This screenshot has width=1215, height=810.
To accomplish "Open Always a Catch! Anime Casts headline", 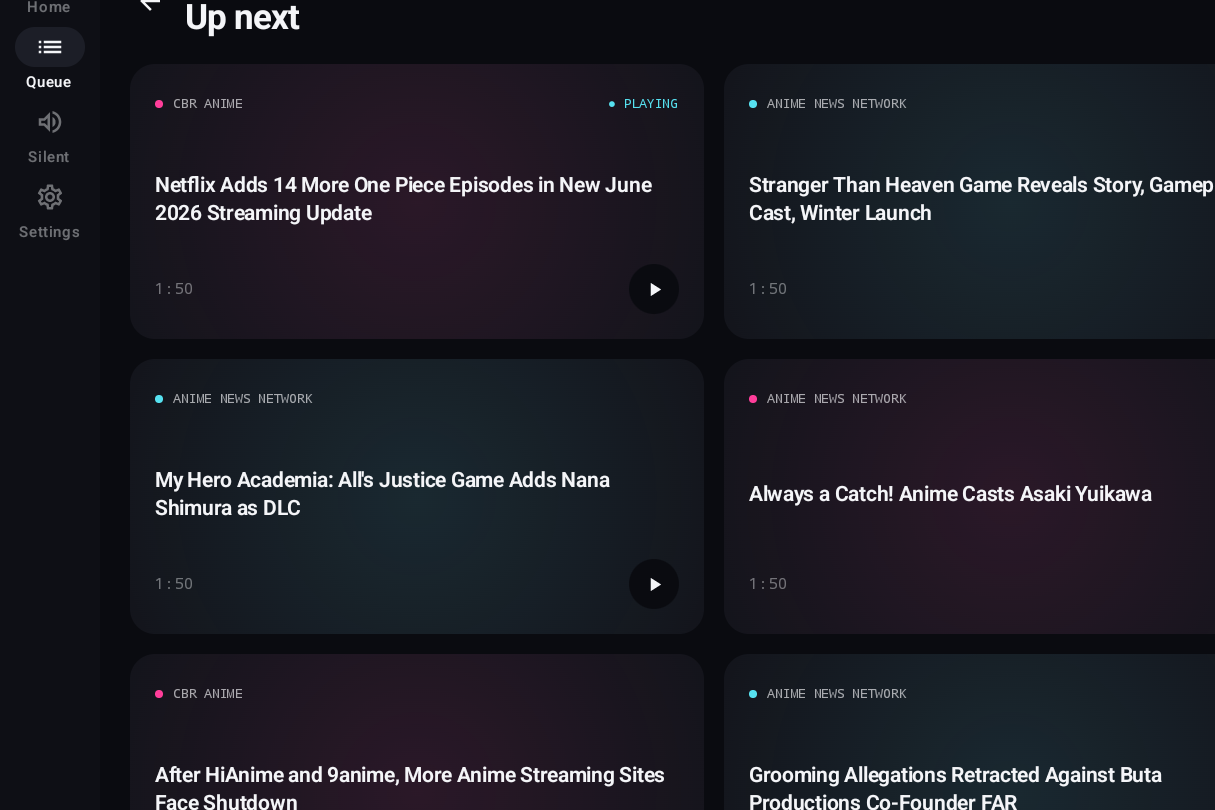I will tap(950, 494).
